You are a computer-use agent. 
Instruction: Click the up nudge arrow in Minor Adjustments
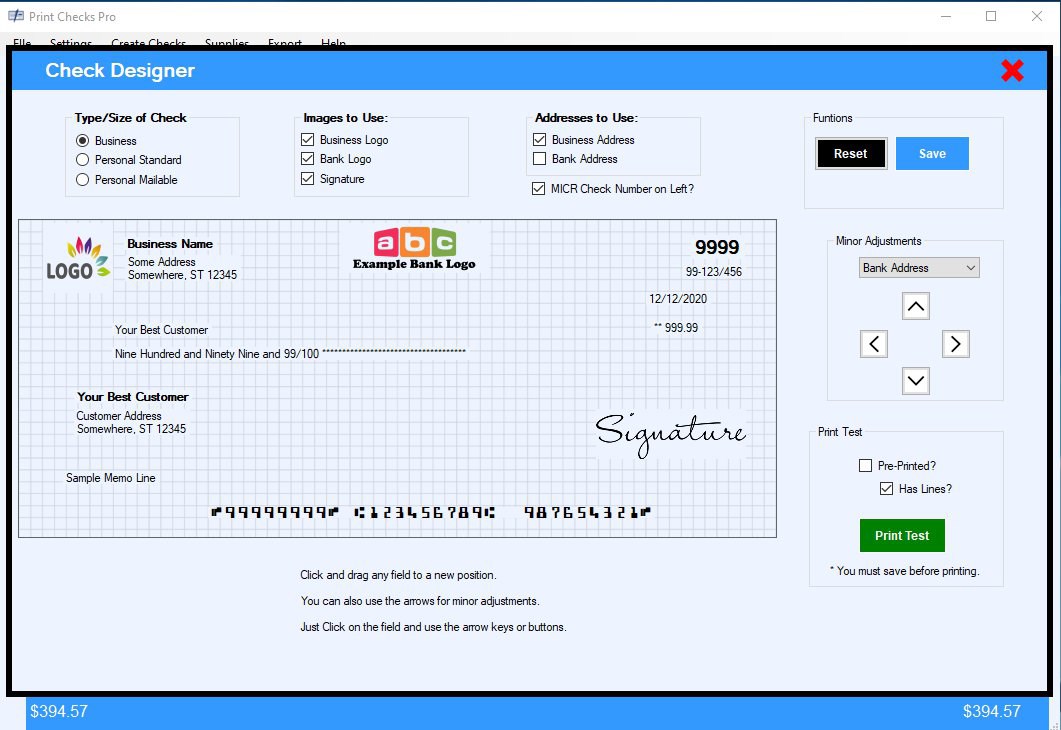tap(915, 306)
